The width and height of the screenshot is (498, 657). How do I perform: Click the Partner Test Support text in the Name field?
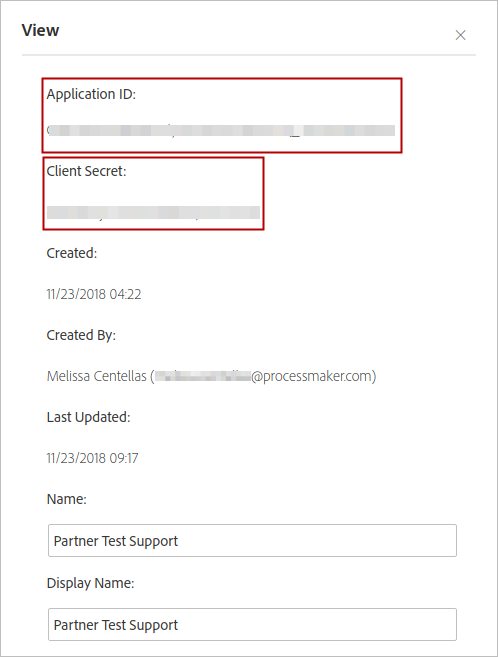(116, 541)
